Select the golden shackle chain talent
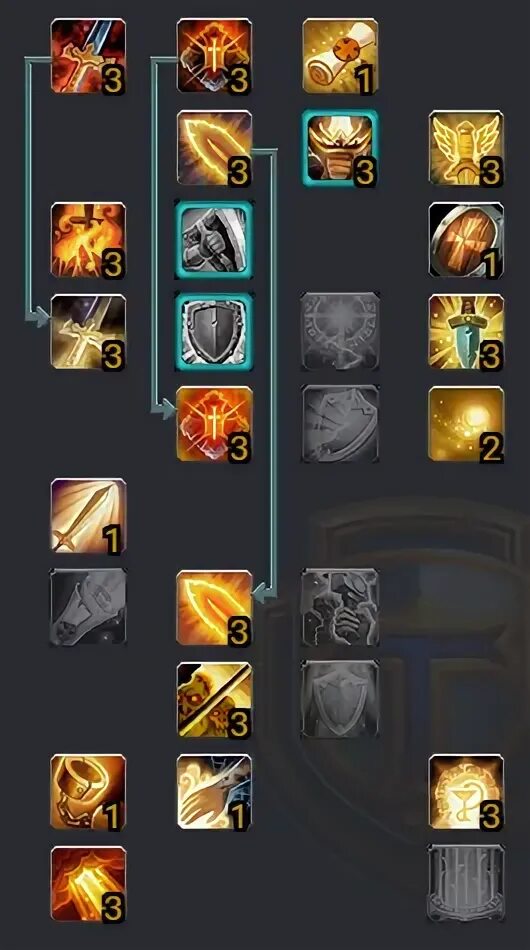The height and width of the screenshot is (950, 530). (x=88, y=792)
